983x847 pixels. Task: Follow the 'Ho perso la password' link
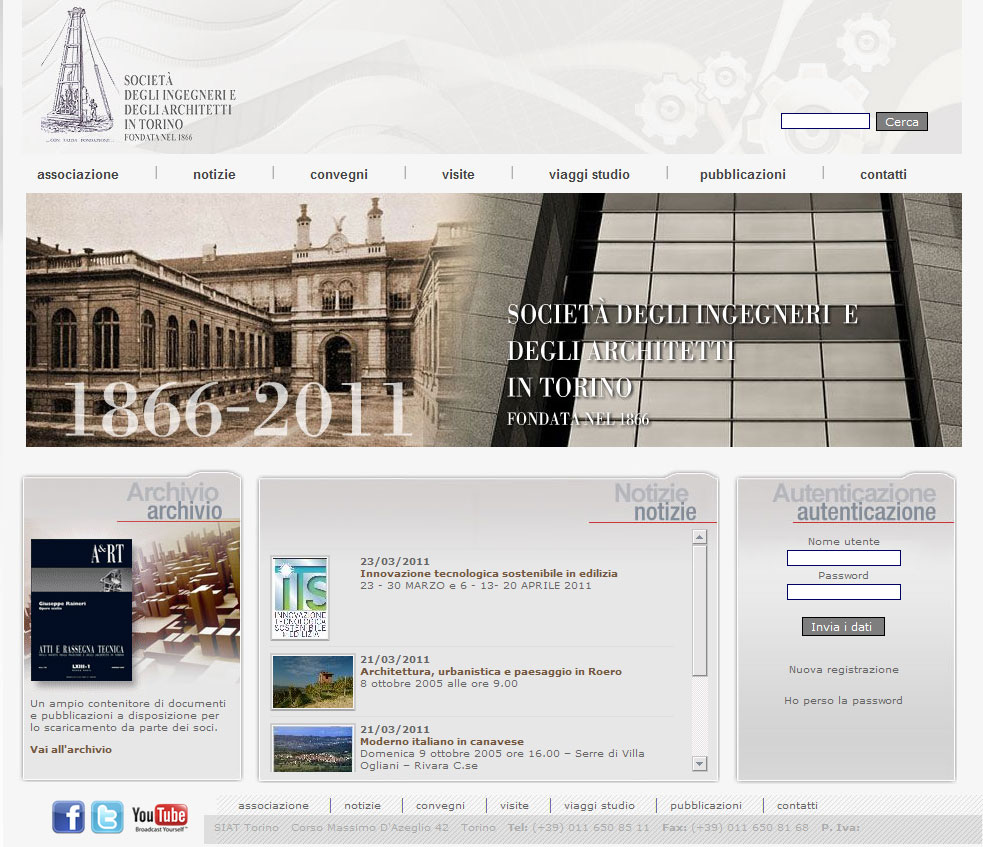843,700
